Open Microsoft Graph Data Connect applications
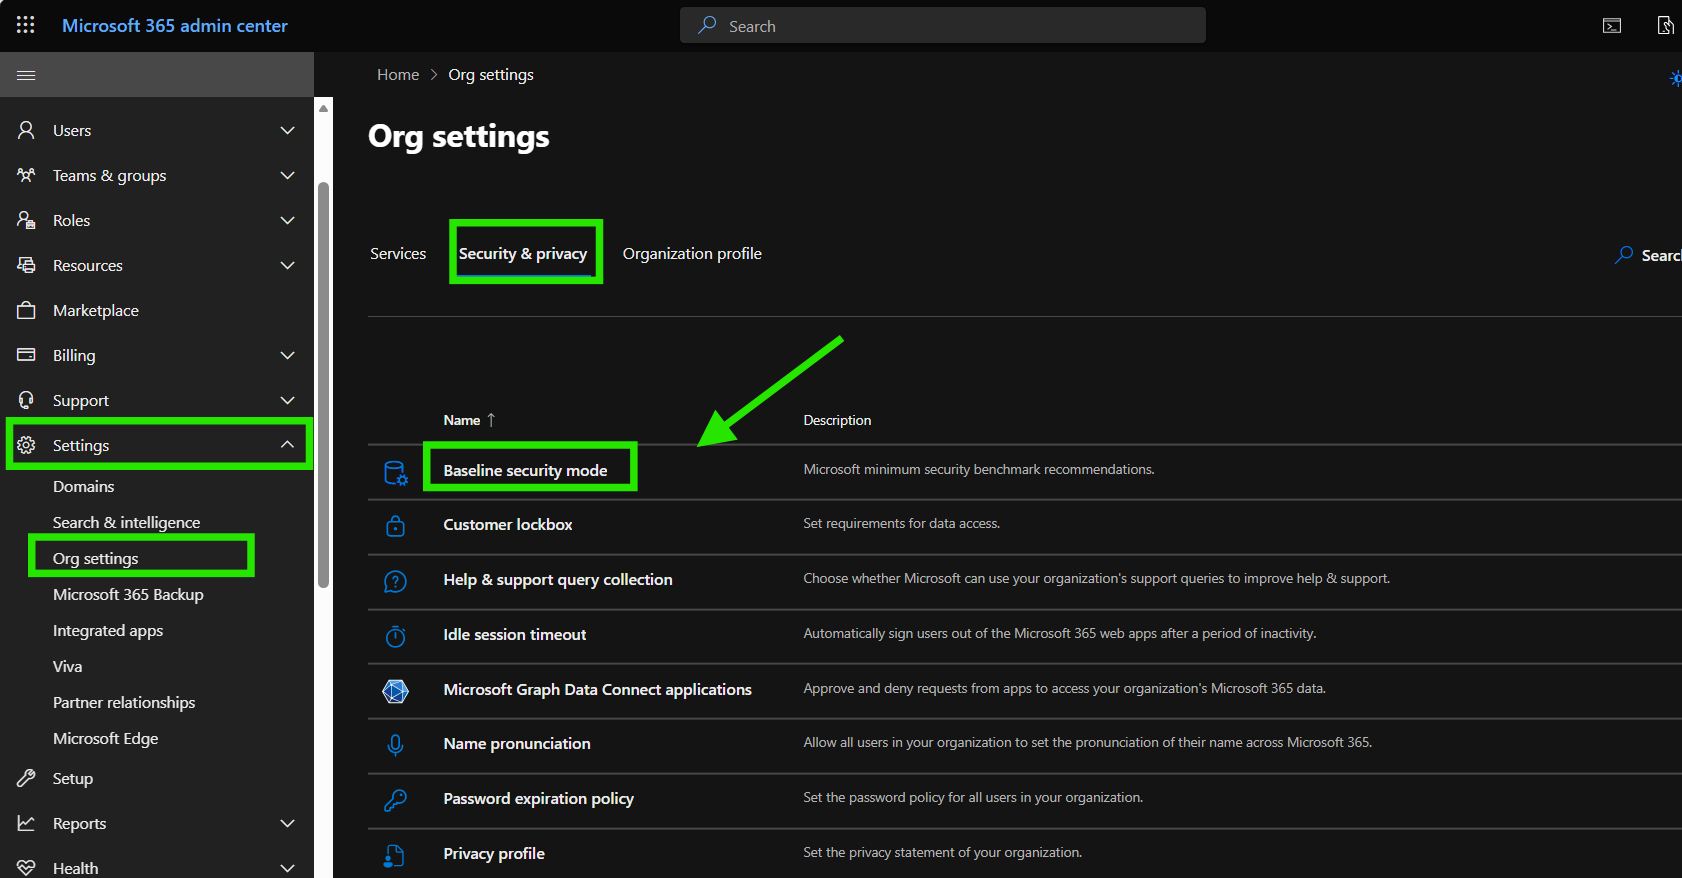This screenshot has width=1682, height=878. pos(598,689)
